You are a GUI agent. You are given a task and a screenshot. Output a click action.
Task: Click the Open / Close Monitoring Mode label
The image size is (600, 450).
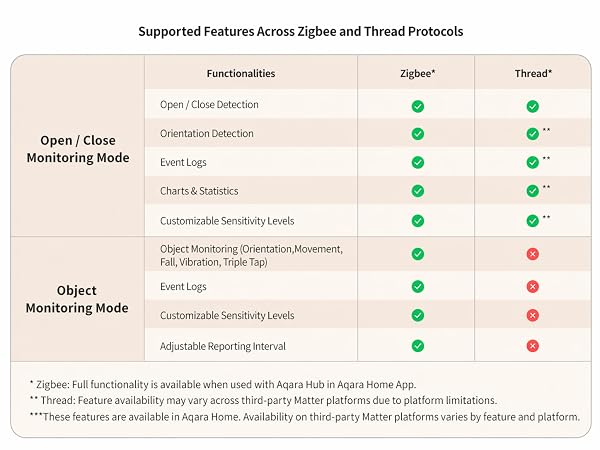78,149
